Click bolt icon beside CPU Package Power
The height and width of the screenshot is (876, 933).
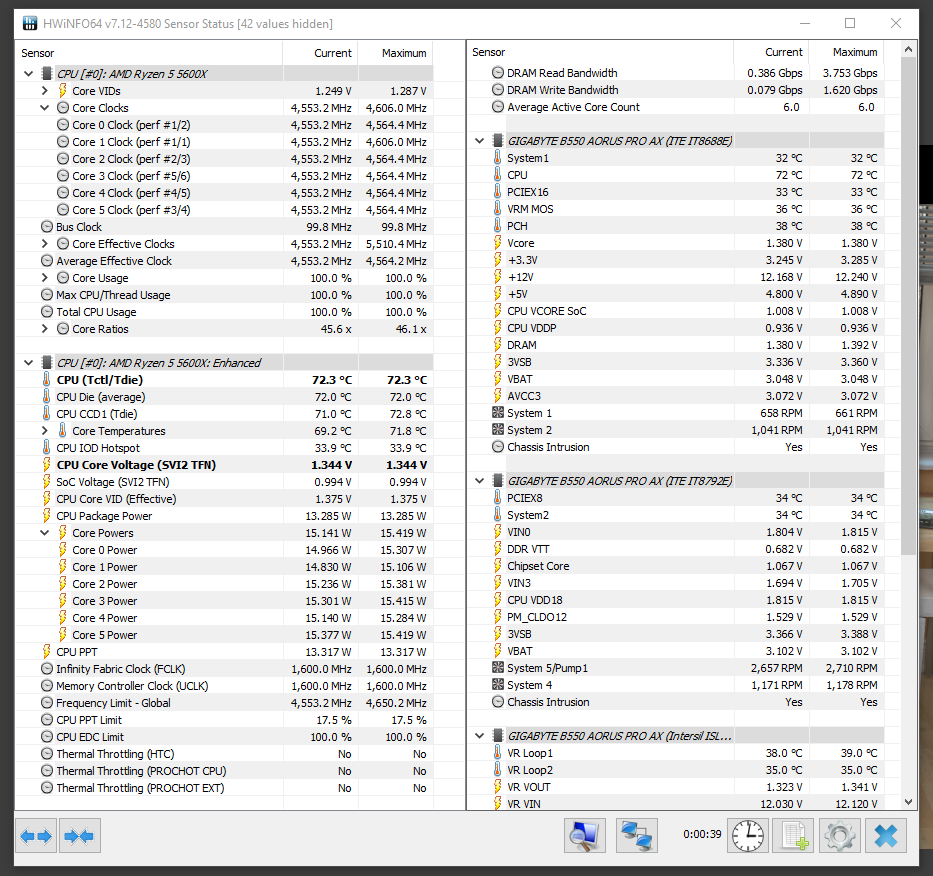(46, 516)
